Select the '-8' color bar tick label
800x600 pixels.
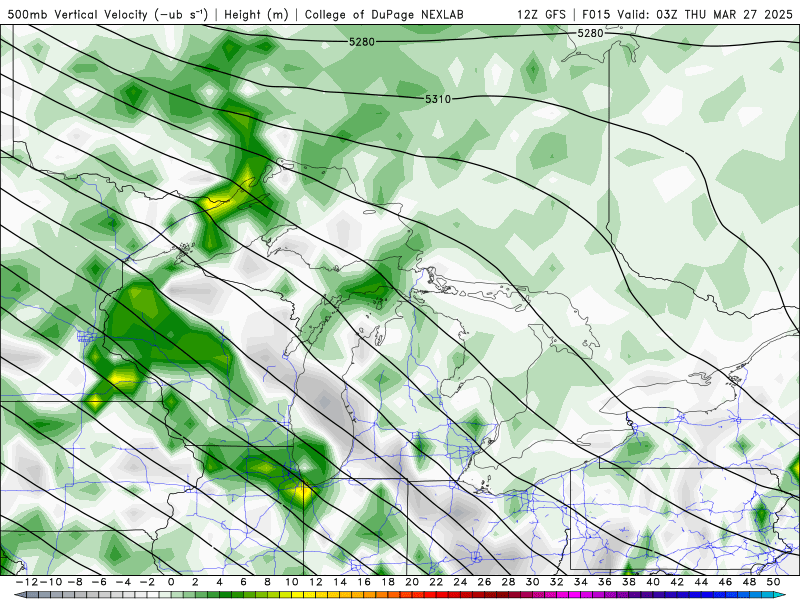coord(74,582)
